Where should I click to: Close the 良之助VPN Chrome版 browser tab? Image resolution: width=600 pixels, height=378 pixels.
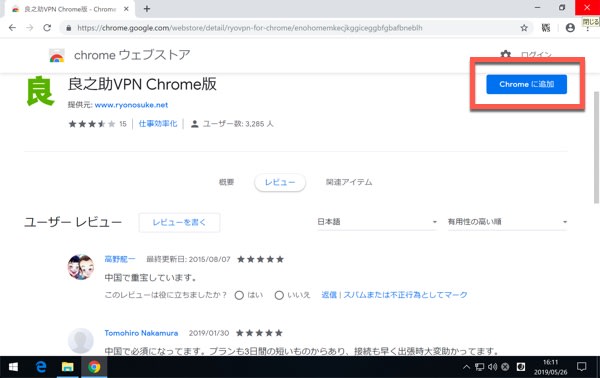(x=126, y=9)
